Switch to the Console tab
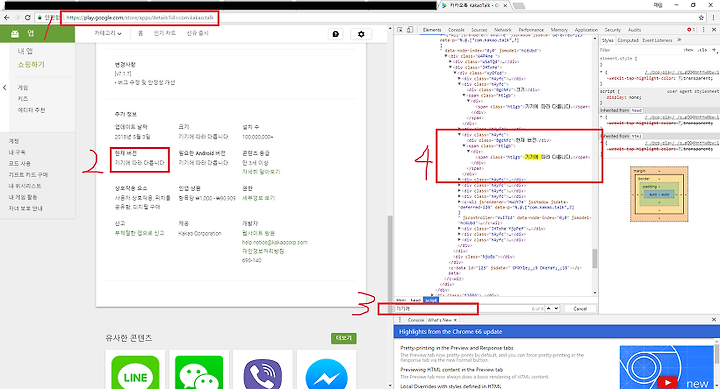 [456, 29]
